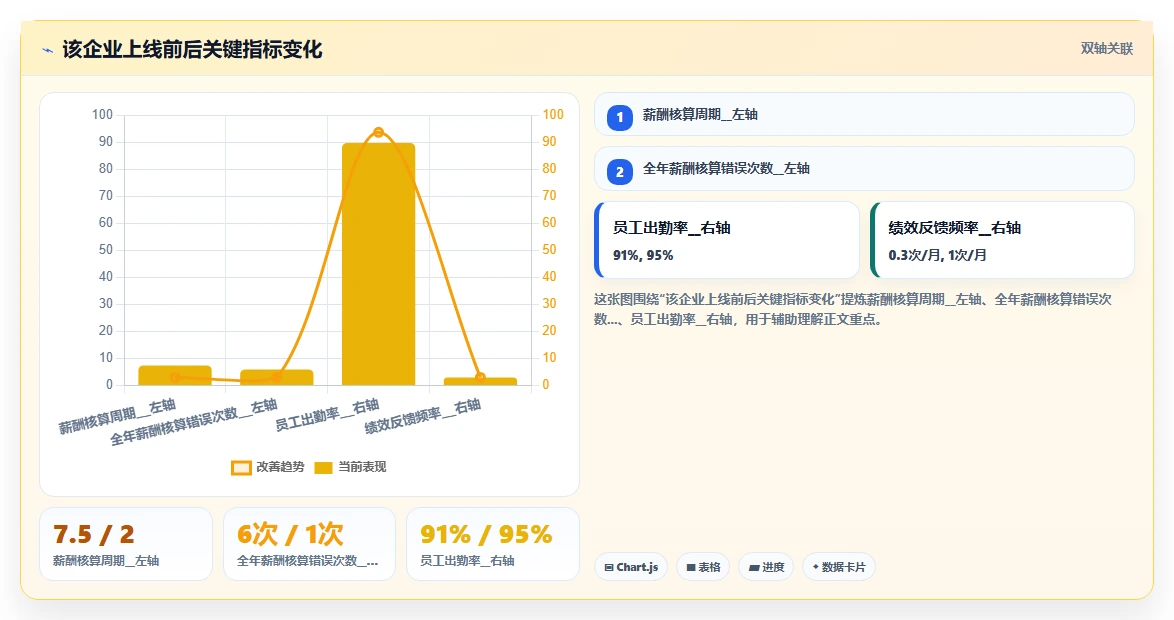
Task: Click x-axis label 绩效反馈频率__右轴
Action: coord(422,416)
